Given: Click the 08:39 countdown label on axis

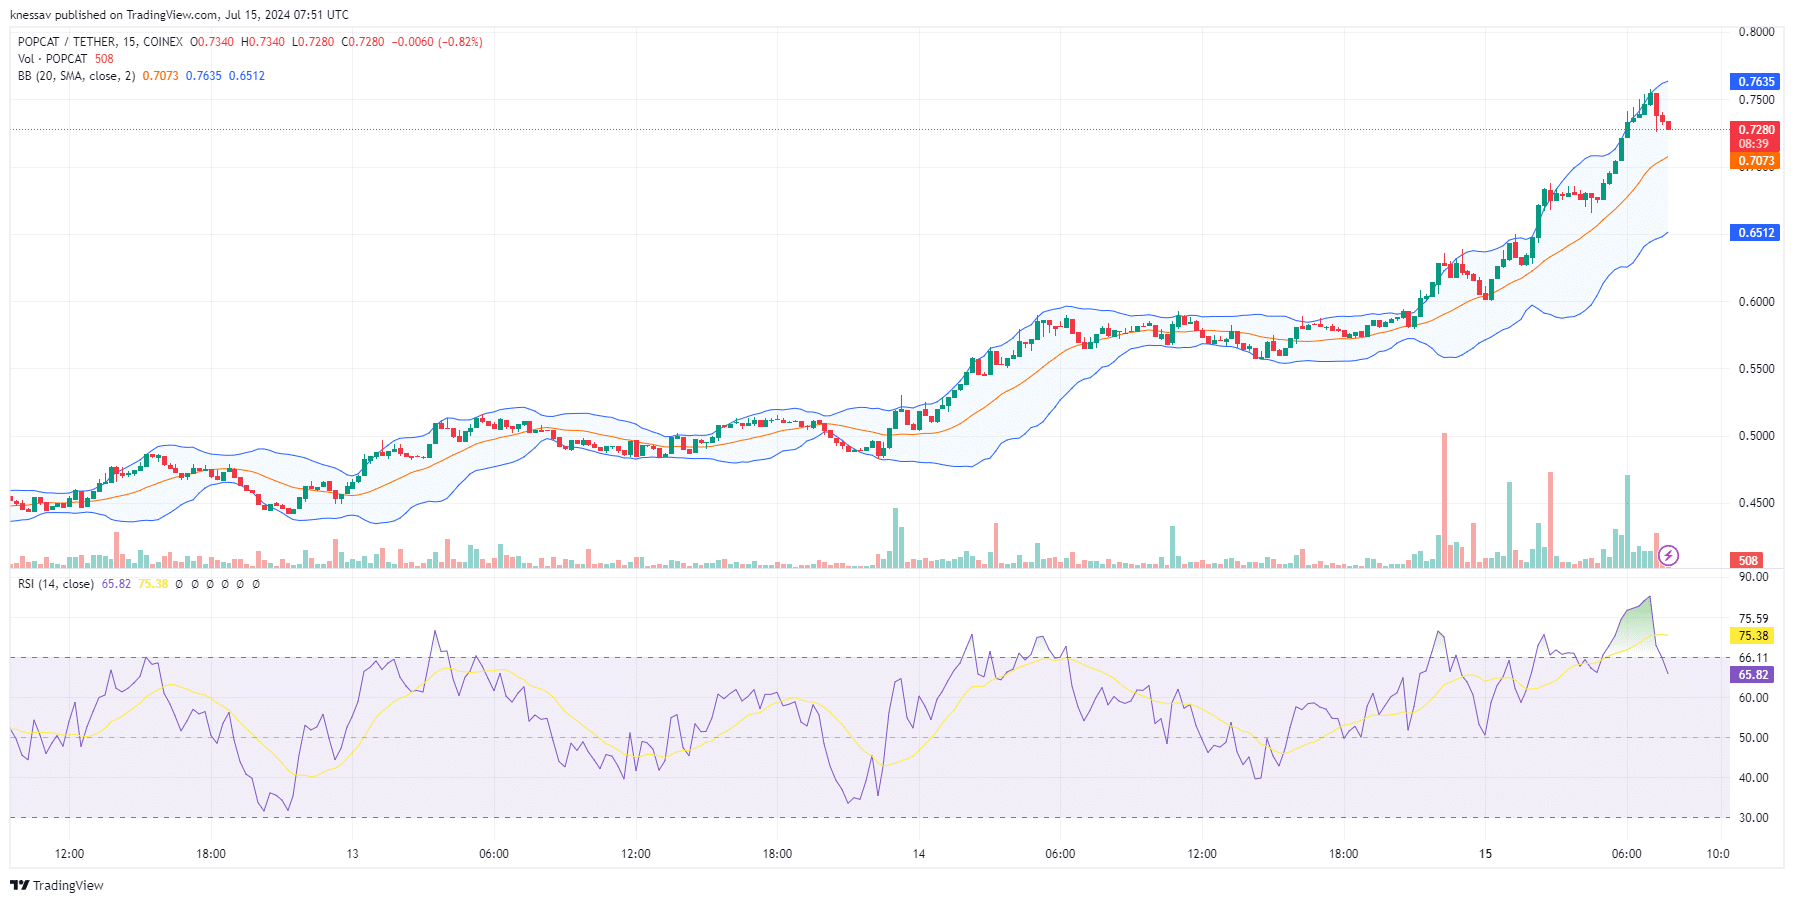Looking at the screenshot, I should 1755,144.
